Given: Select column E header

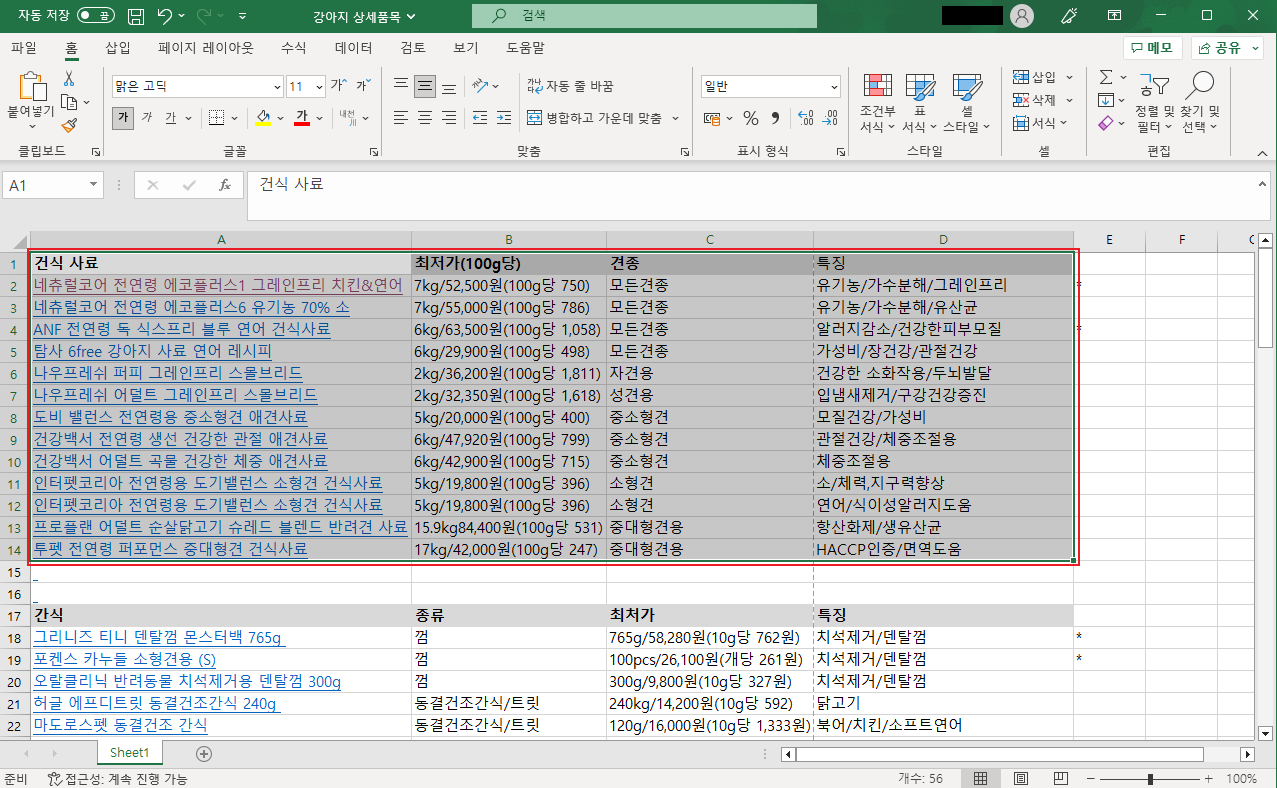Looking at the screenshot, I should (1109, 239).
